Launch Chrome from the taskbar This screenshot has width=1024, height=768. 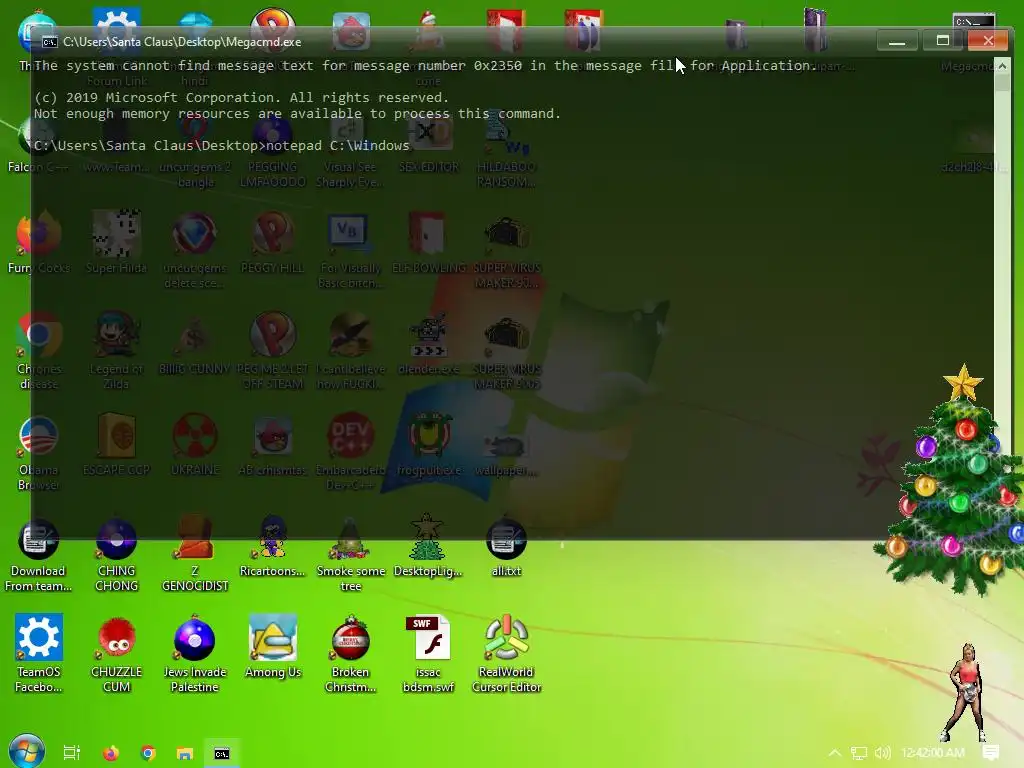click(x=148, y=753)
